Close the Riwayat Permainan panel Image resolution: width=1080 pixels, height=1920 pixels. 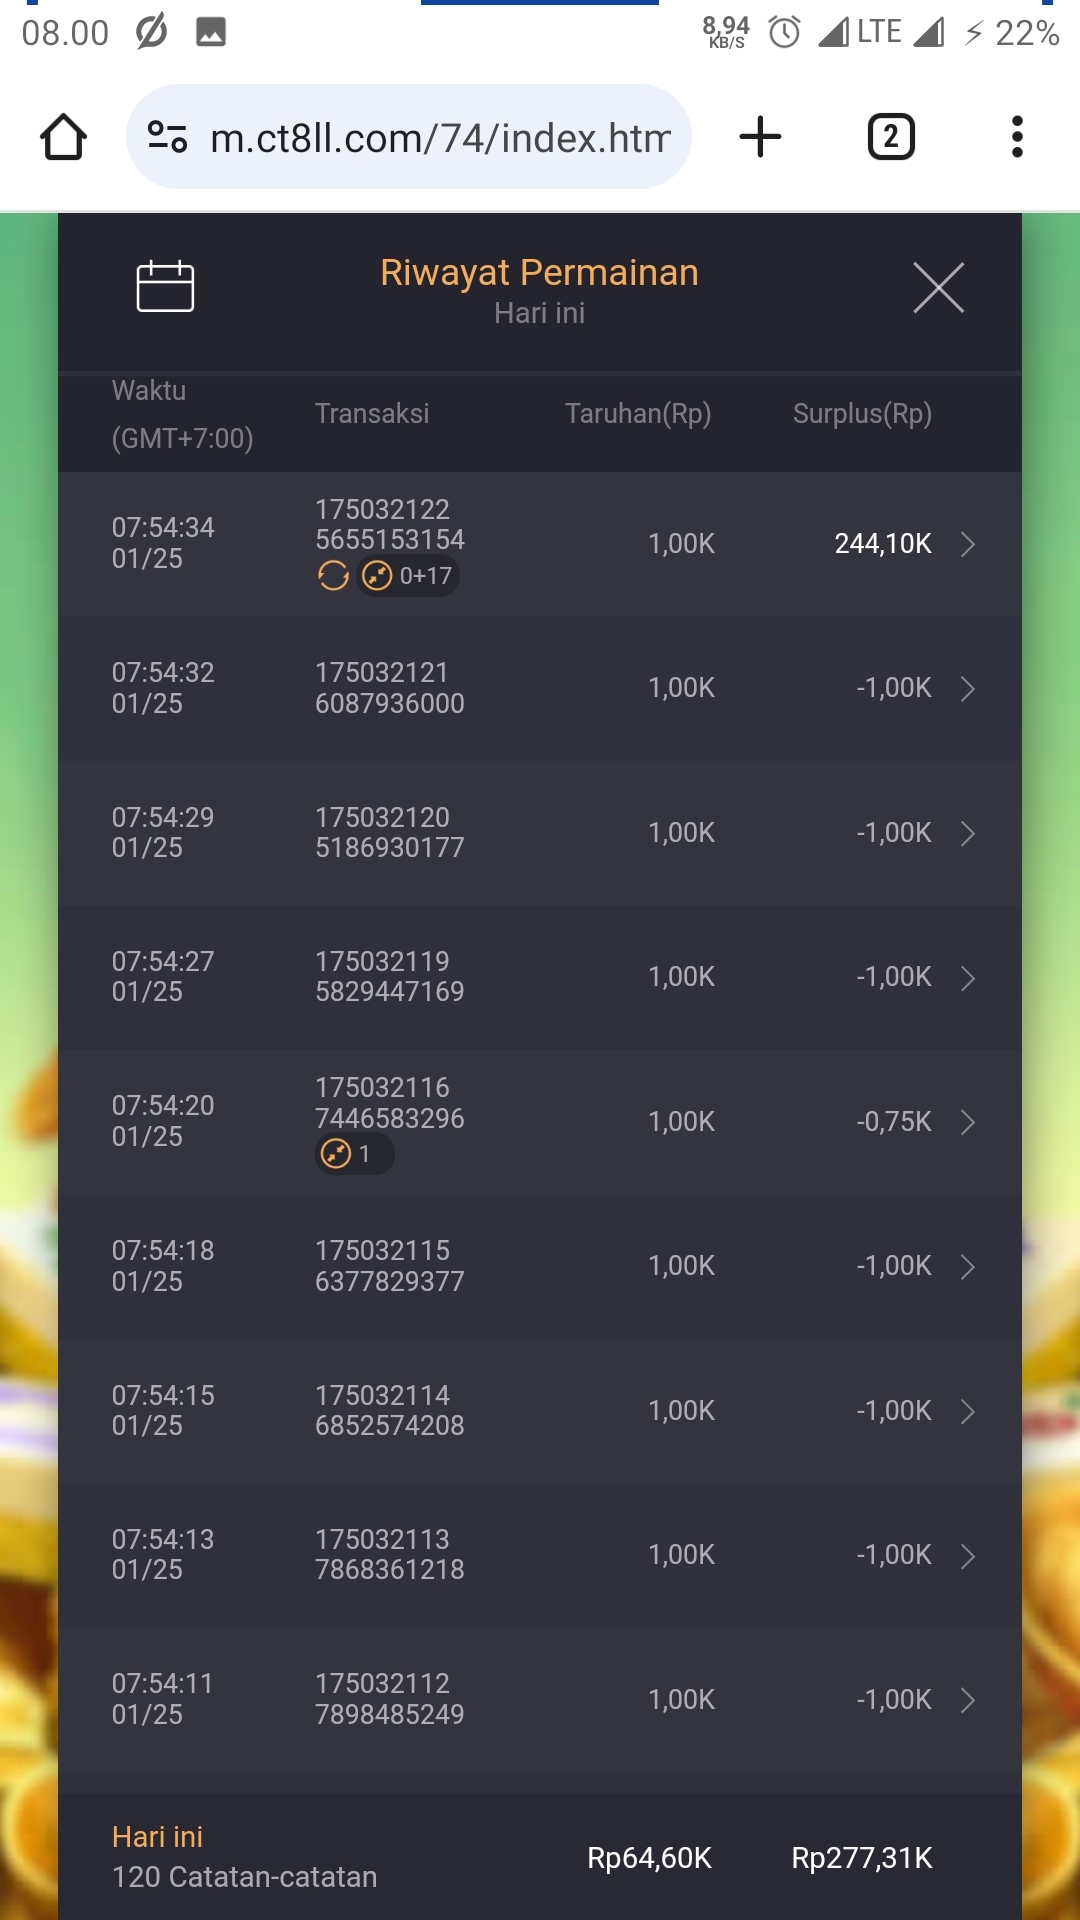[x=938, y=288]
